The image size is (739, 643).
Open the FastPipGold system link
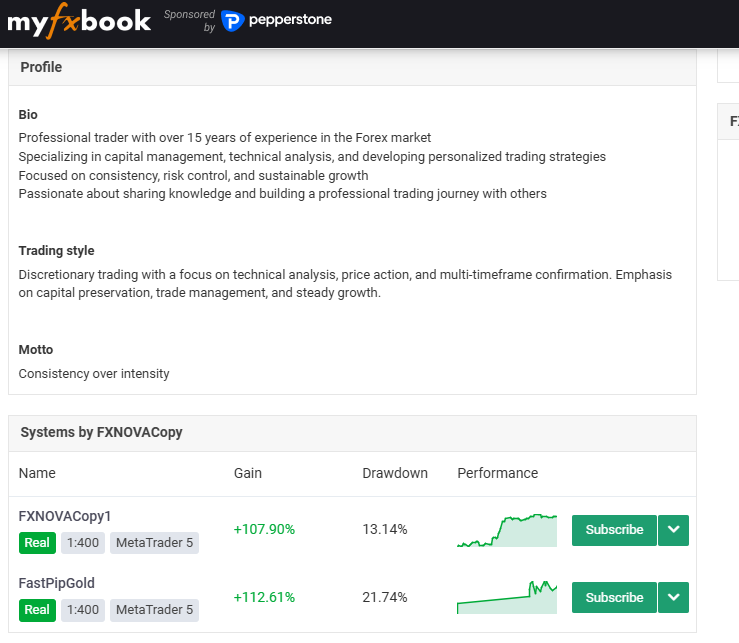click(57, 583)
